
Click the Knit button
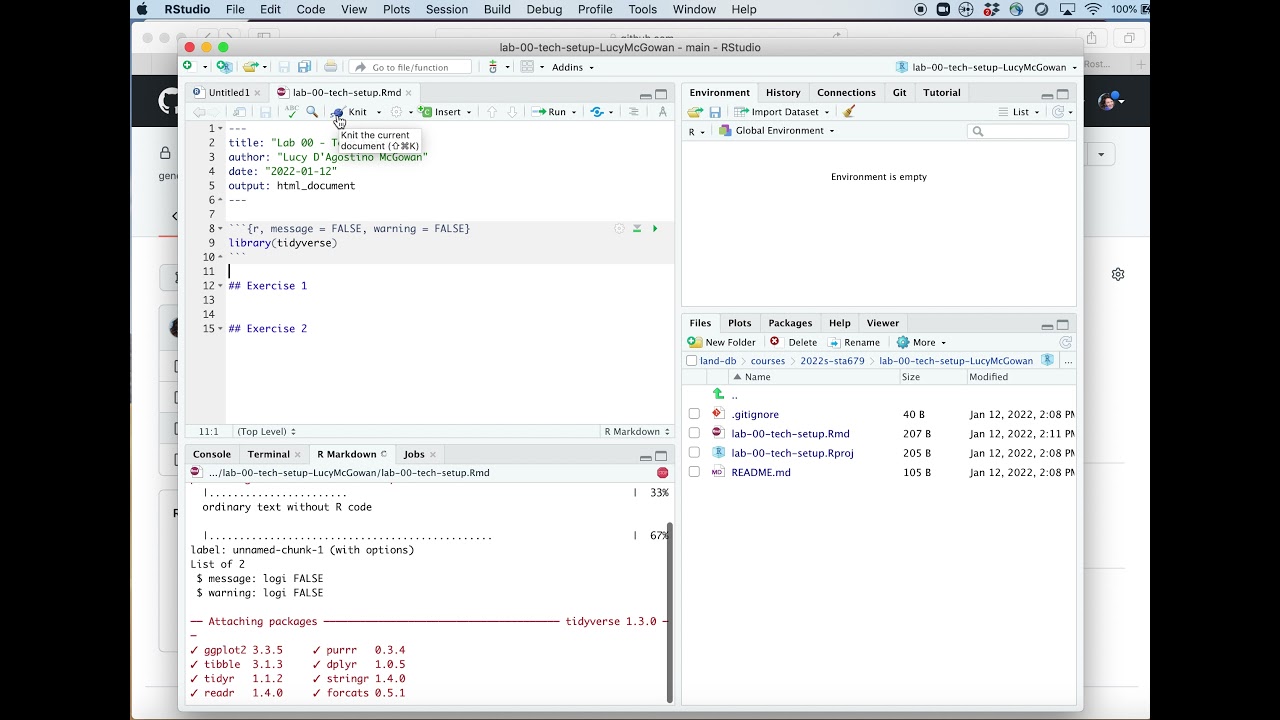point(350,112)
